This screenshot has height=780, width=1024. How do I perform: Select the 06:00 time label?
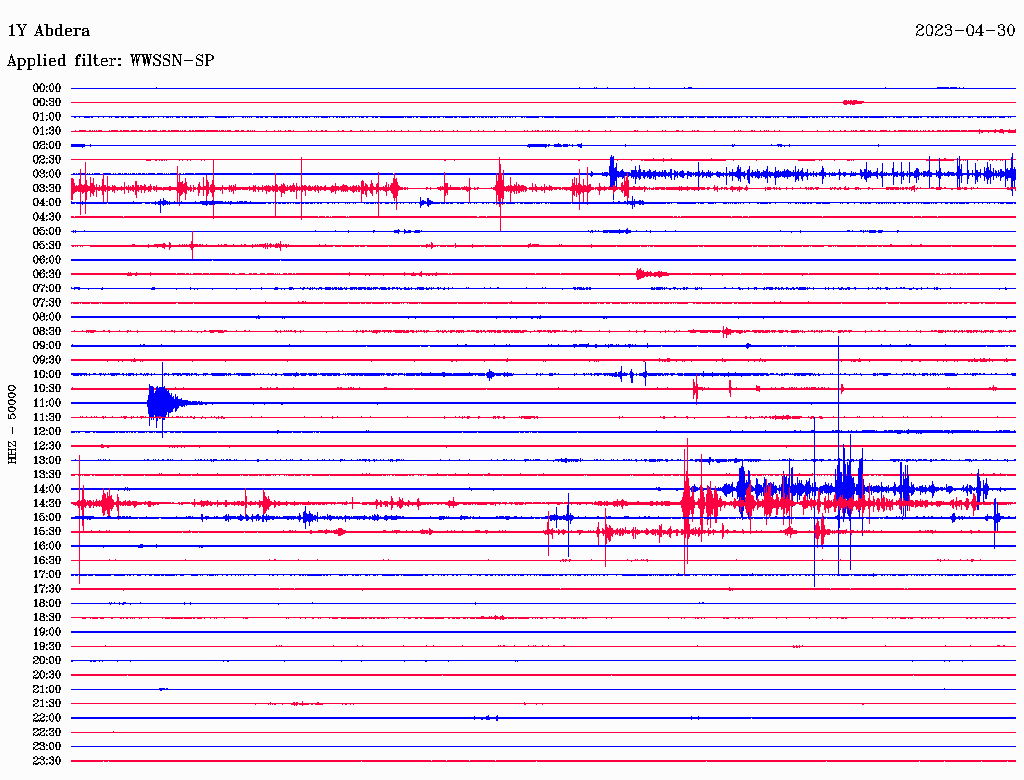47,260
